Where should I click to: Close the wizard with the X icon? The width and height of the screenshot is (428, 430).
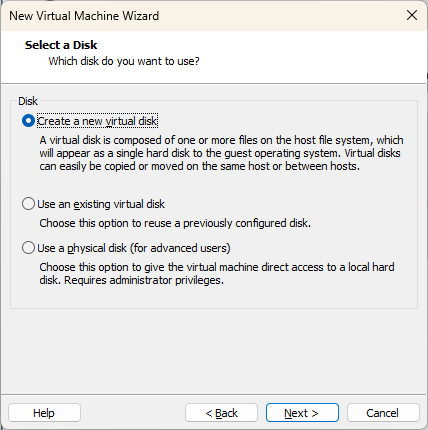(412, 15)
